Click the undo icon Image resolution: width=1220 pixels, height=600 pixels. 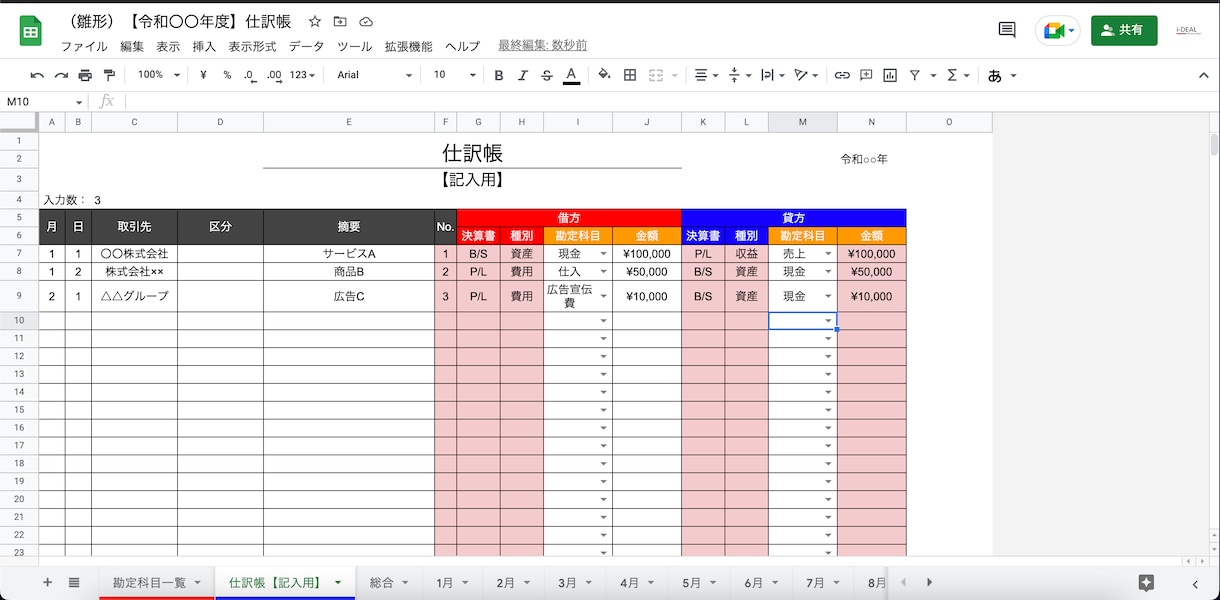click(x=37, y=75)
